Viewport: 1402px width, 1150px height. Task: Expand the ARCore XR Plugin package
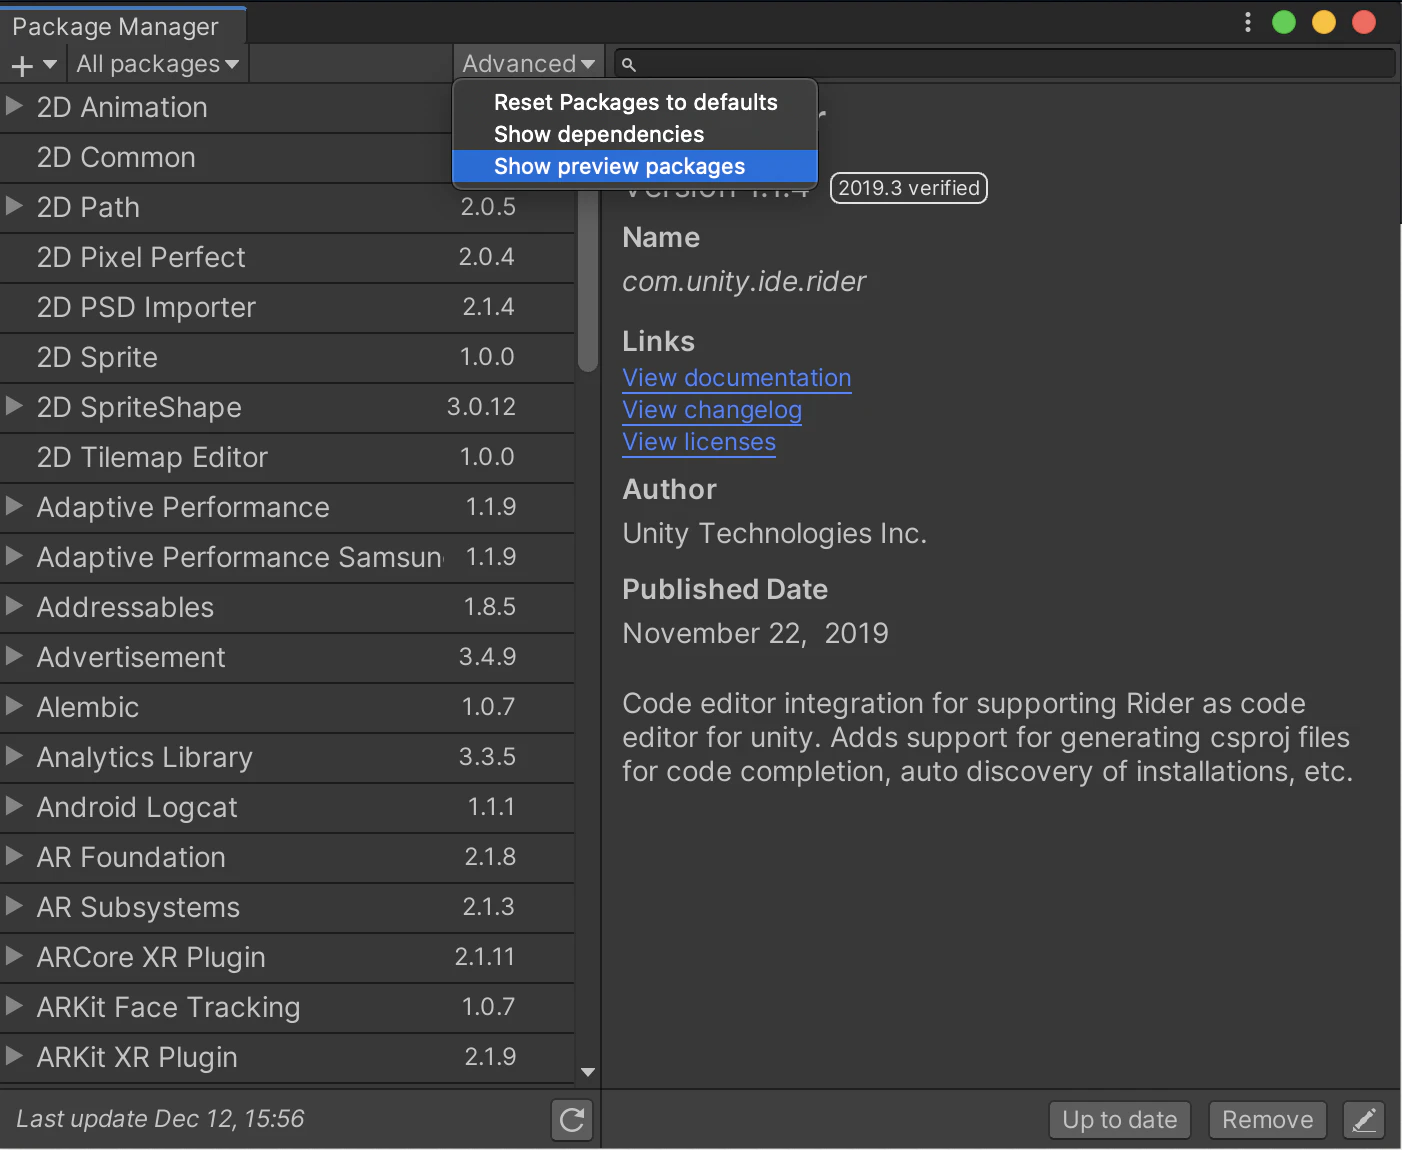coord(14,956)
